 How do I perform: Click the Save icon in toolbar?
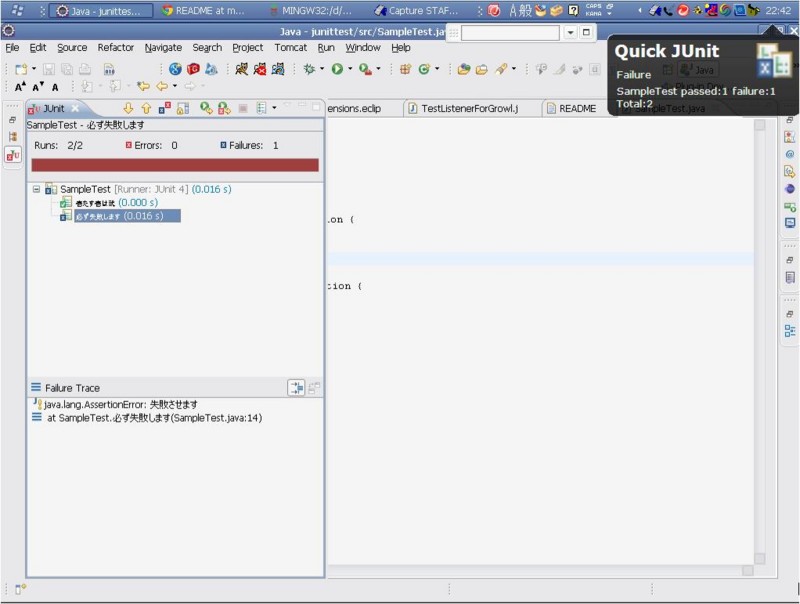point(48,69)
